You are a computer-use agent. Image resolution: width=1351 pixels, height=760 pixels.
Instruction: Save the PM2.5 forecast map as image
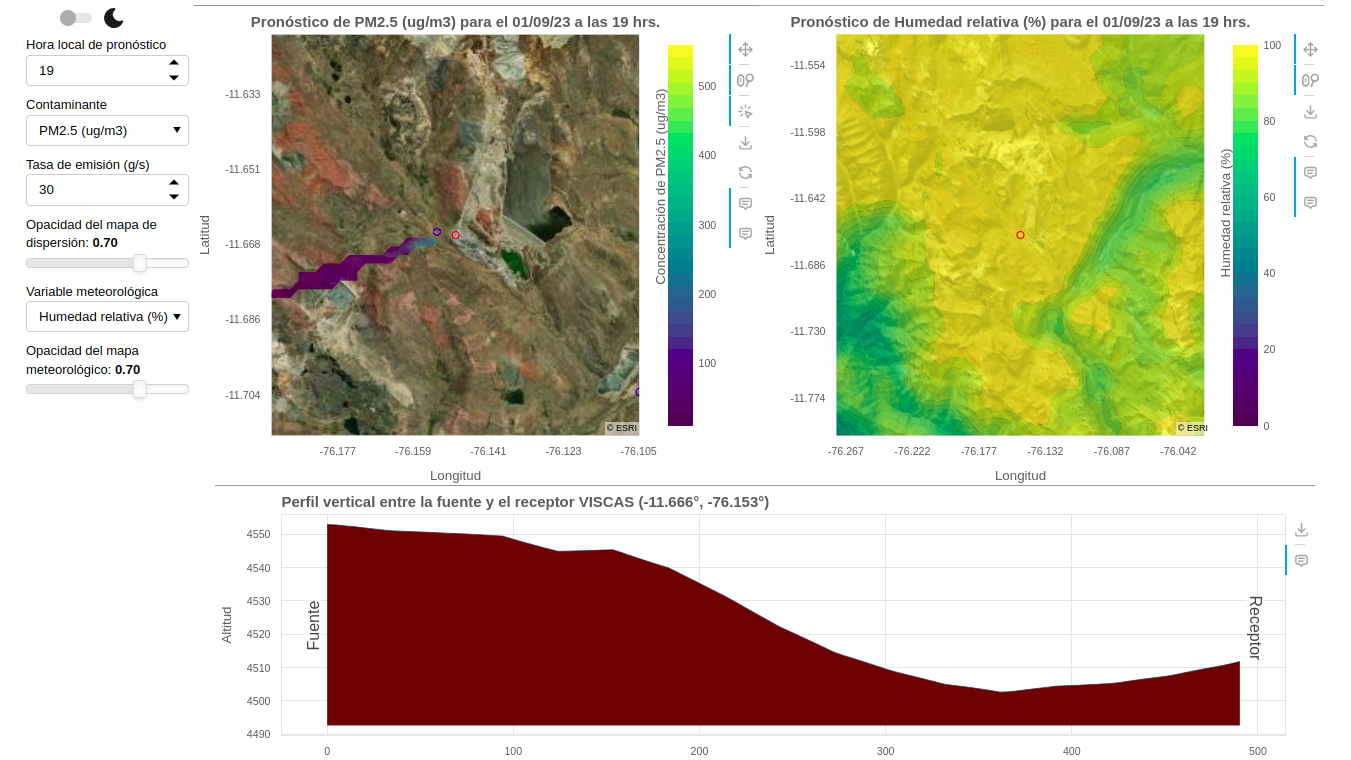745,143
